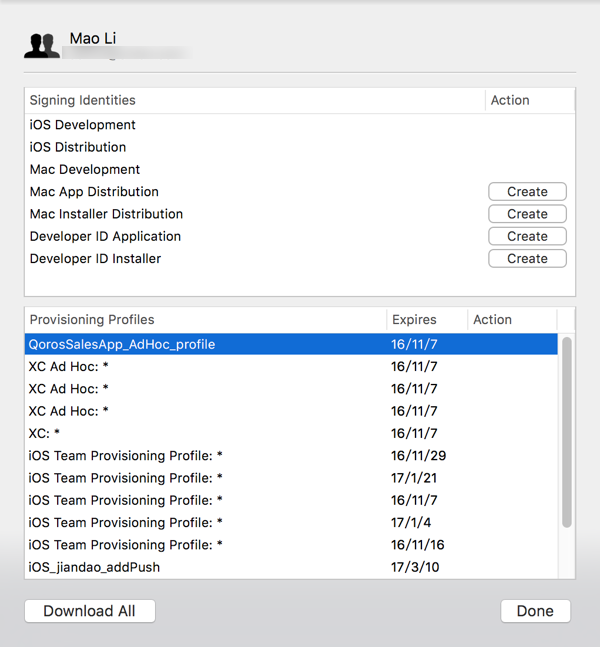Viewport: 600px width, 647px height.
Task: Create Developer ID Application identity
Action: coord(527,236)
